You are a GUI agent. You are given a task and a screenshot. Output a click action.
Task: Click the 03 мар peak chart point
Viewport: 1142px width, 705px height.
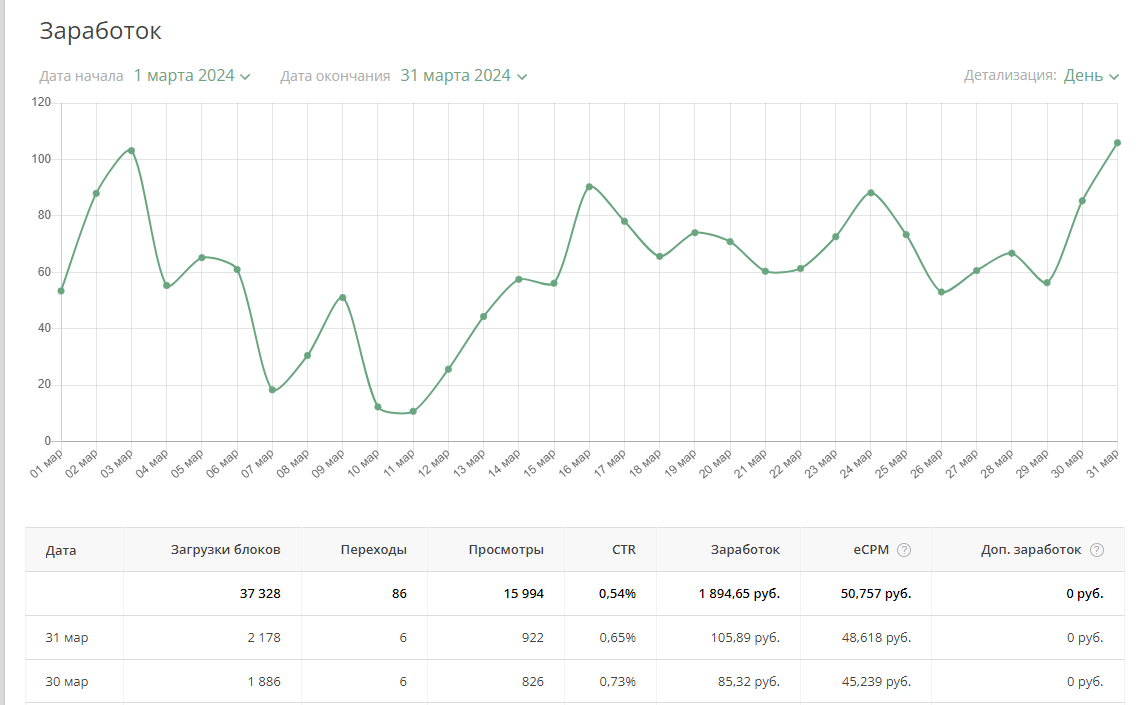[x=131, y=151]
